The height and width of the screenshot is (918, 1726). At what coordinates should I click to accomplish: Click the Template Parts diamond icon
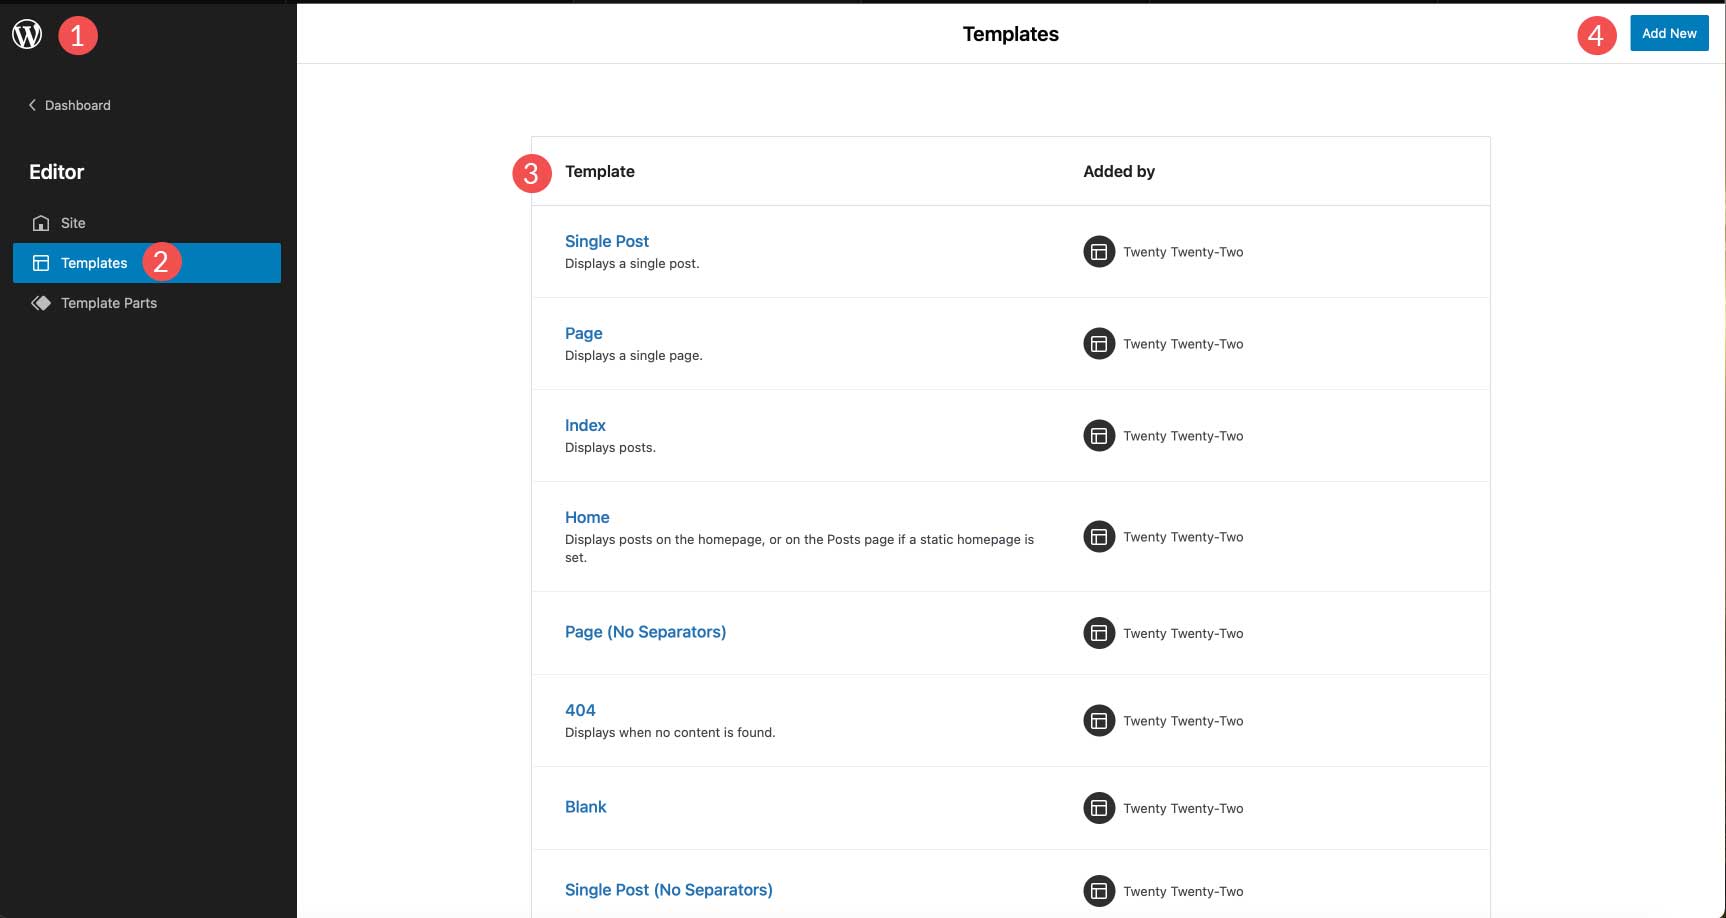tap(41, 302)
